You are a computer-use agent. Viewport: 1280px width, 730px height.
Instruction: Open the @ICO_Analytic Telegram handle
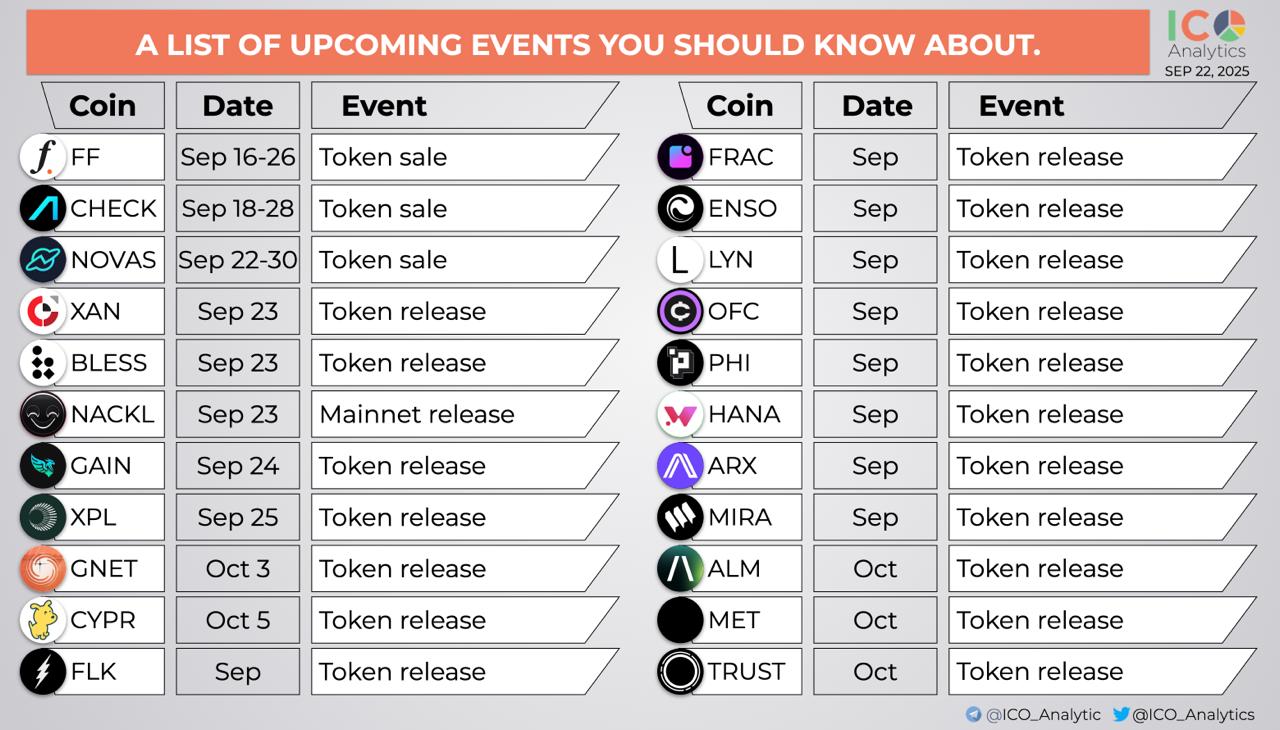click(1043, 714)
